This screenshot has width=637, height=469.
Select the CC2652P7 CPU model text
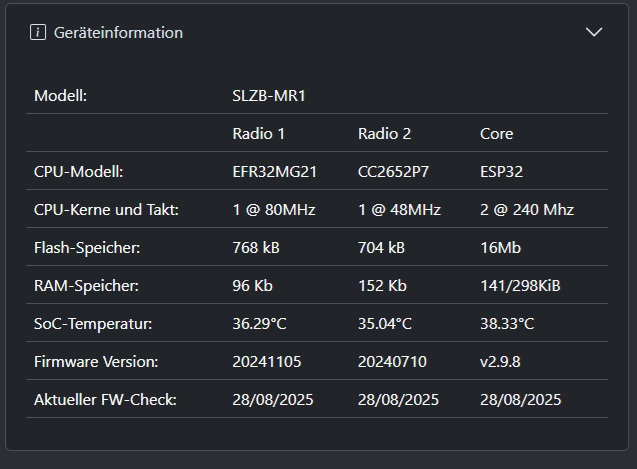click(x=393, y=172)
